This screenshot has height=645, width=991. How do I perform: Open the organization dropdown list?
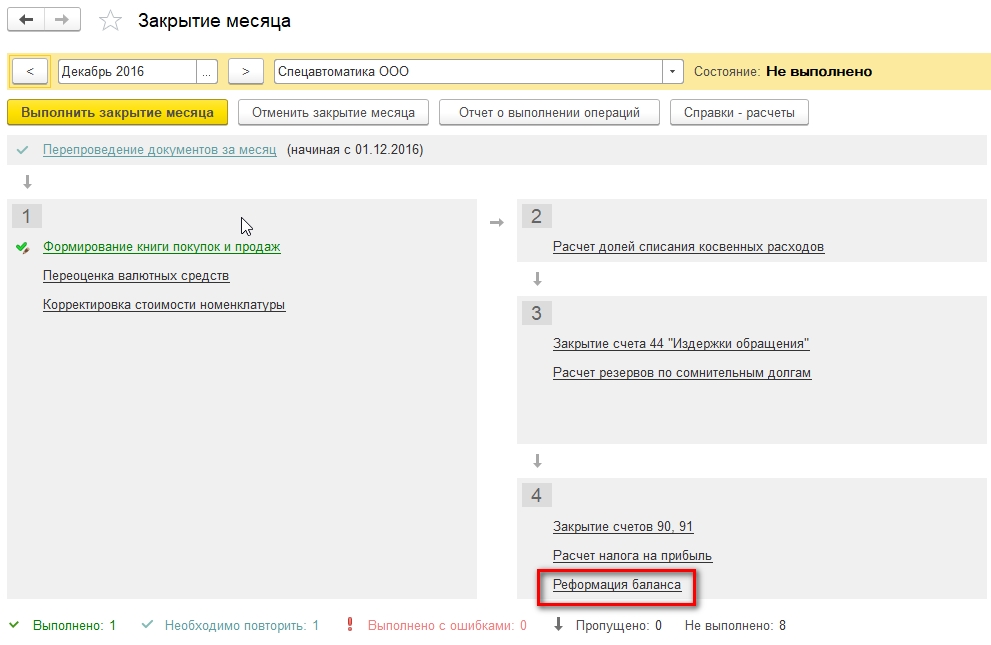pyautogui.click(x=673, y=70)
